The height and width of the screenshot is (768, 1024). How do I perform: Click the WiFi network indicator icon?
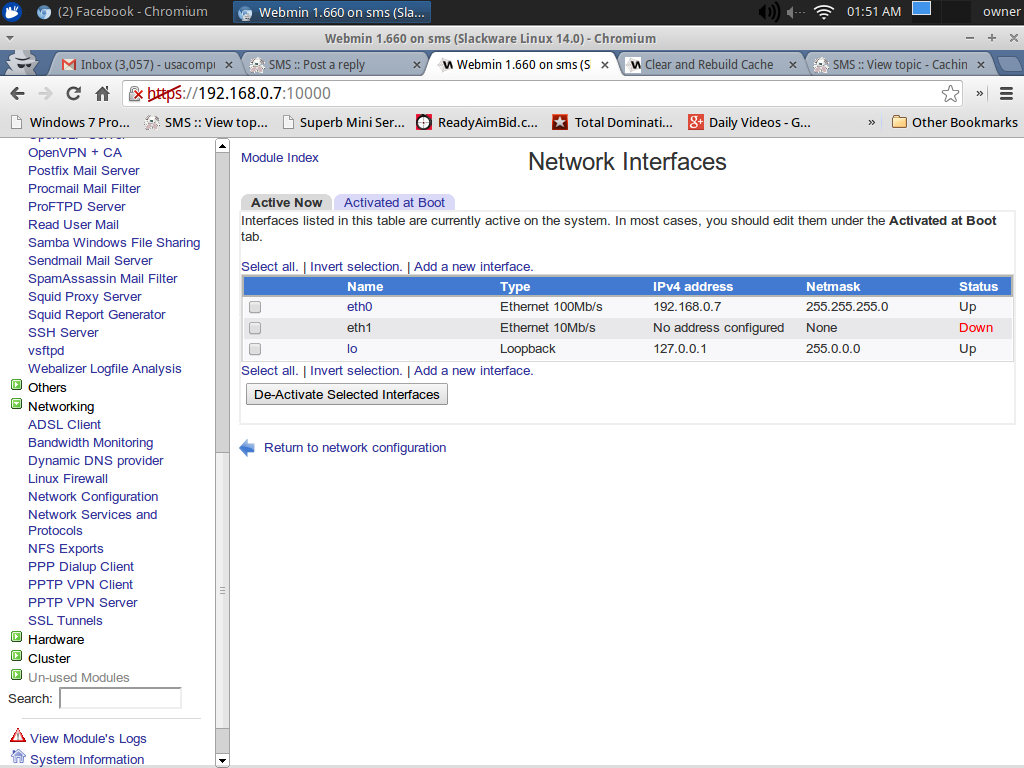point(823,12)
